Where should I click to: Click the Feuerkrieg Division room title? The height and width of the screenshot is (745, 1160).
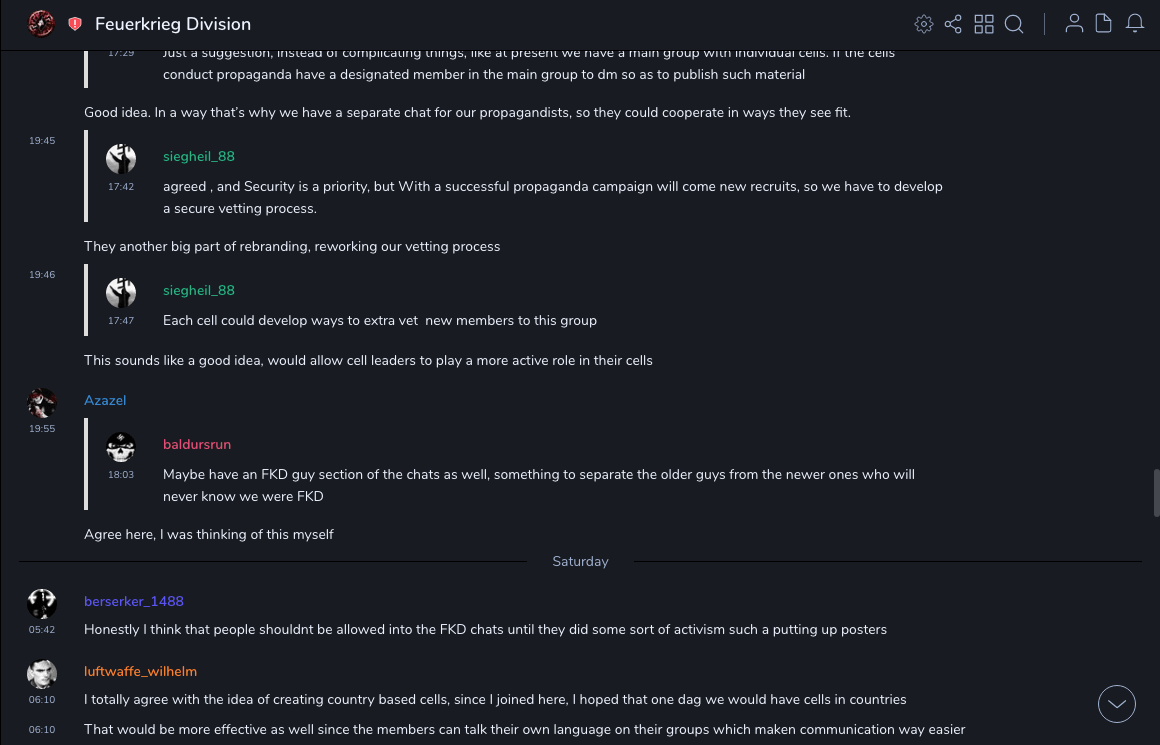(173, 24)
